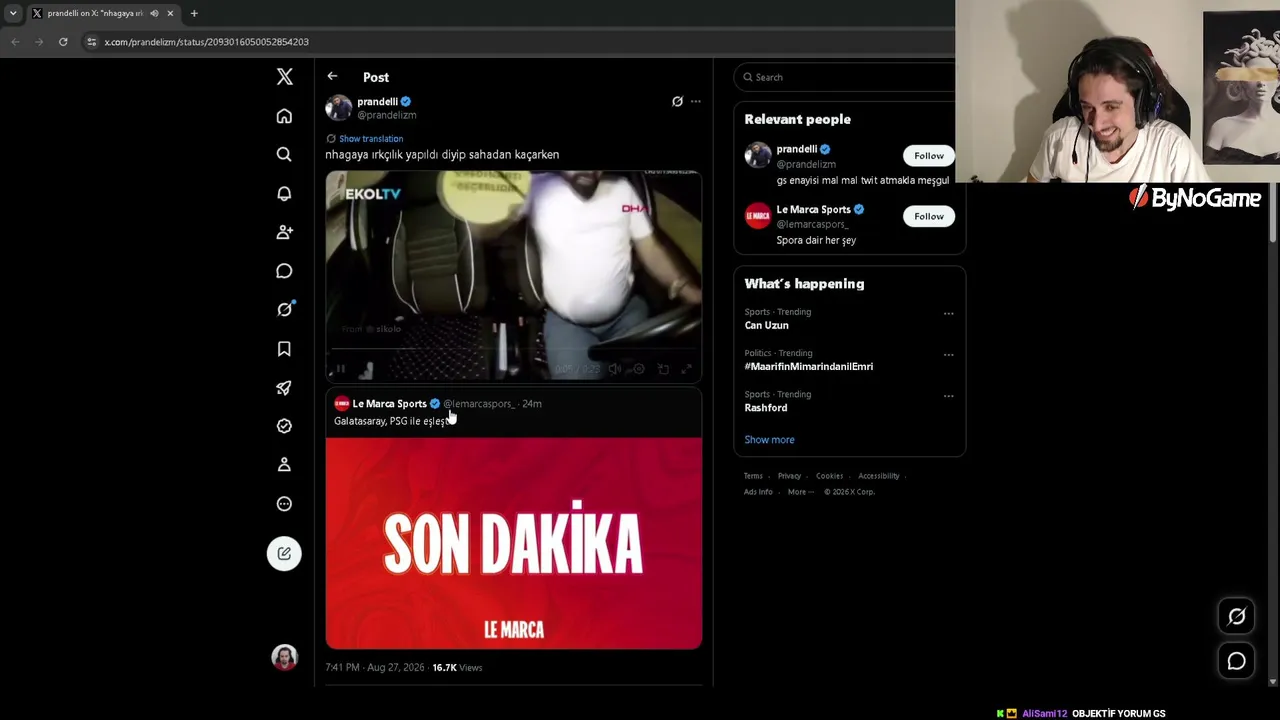
Task: Open trending topic Can Uzun
Action: coord(767,325)
